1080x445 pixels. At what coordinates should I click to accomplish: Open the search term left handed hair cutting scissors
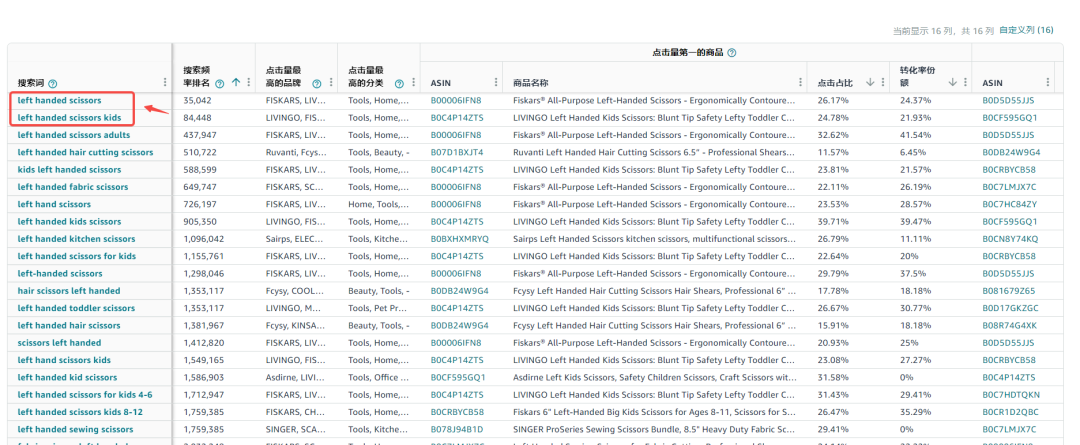pyautogui.click(x=85, y=152)
